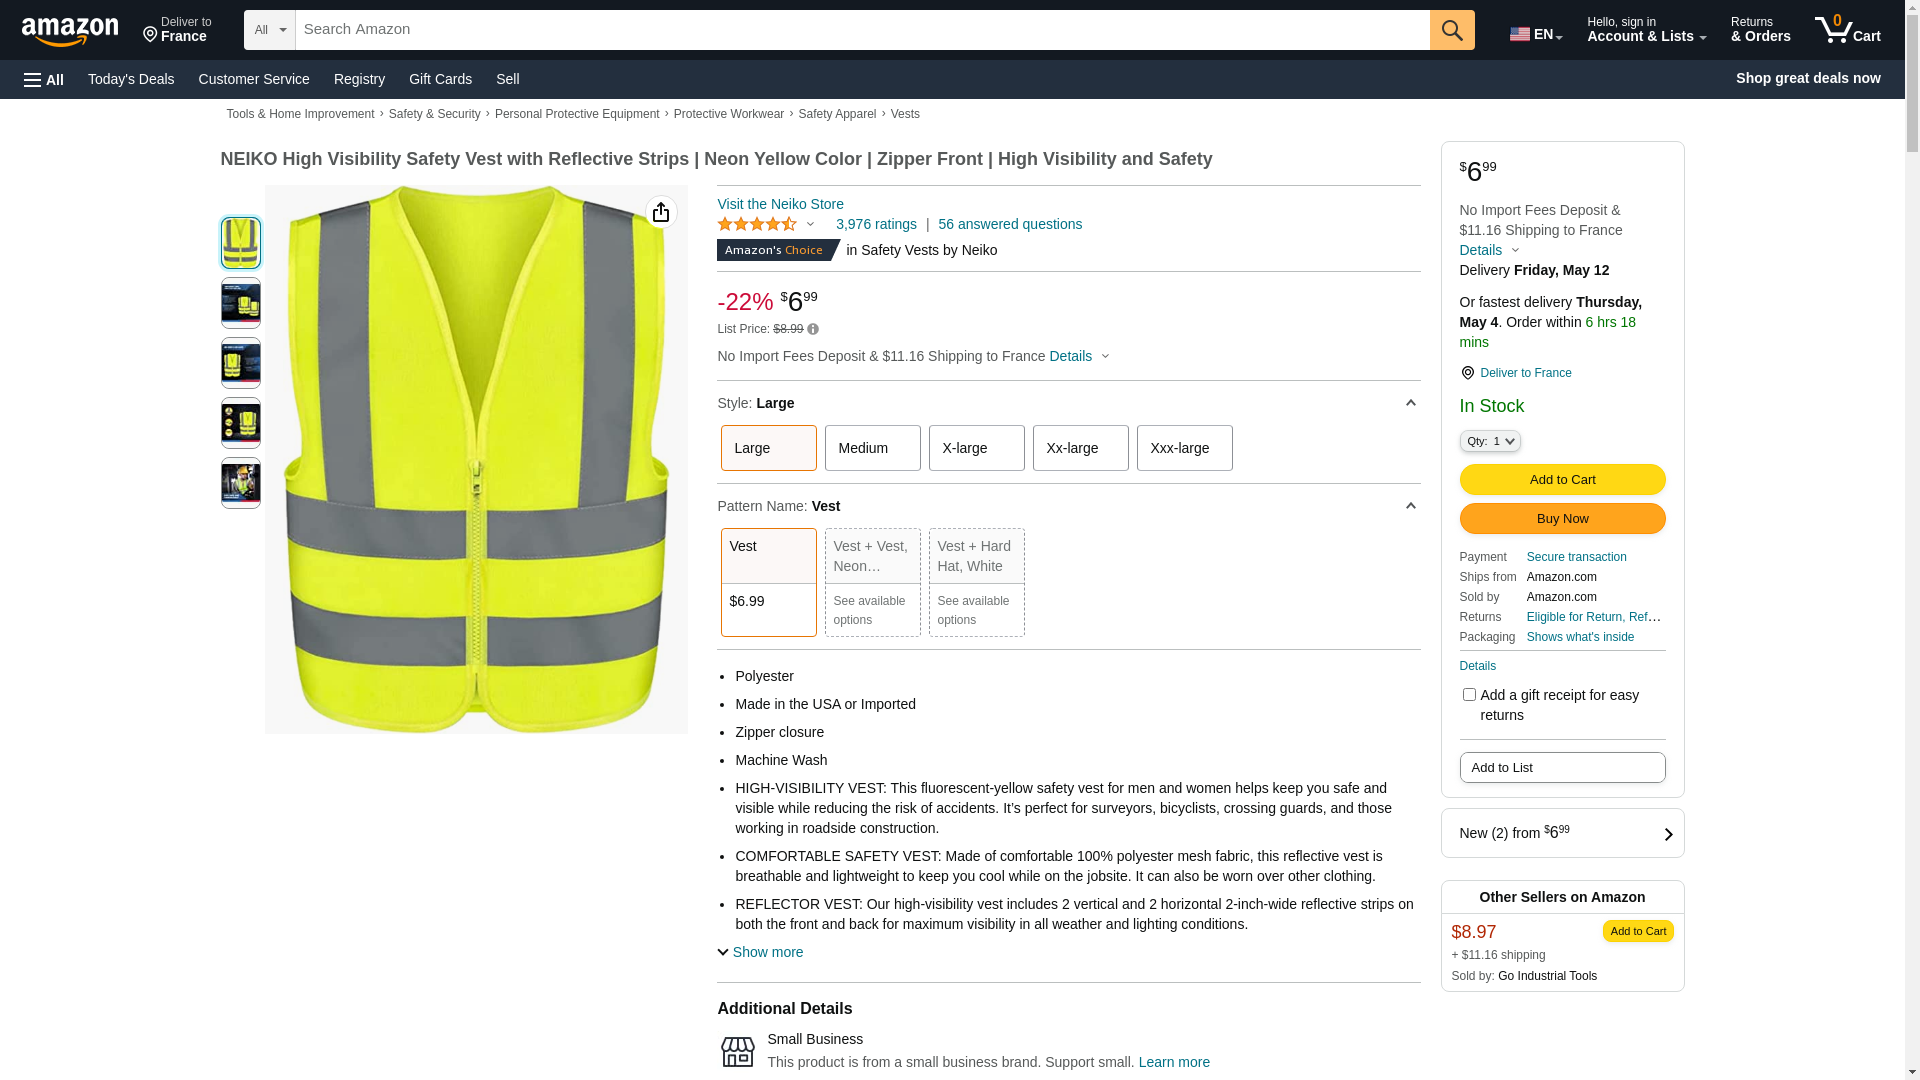This screenshot has width=1920, height=1080.
Task: Collapse the Pattern Name section chevron
Action: (1410, 506)
